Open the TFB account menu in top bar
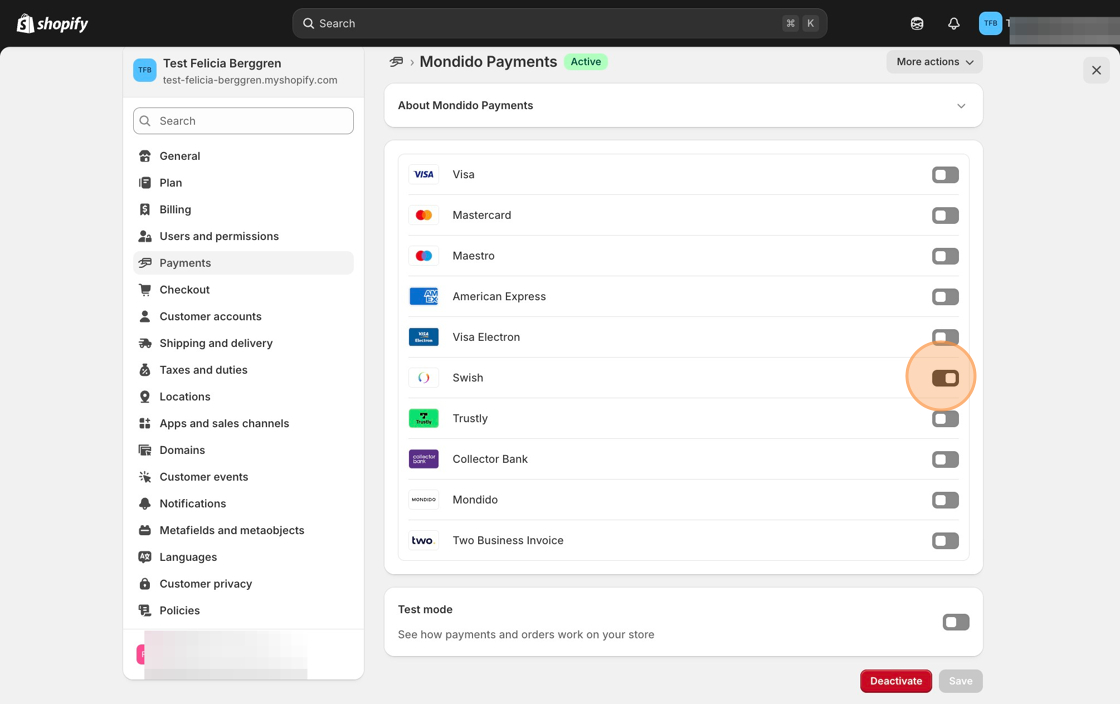Image resolution: width=1120 pixels, height=704 pixels. (x=990, y=24)
